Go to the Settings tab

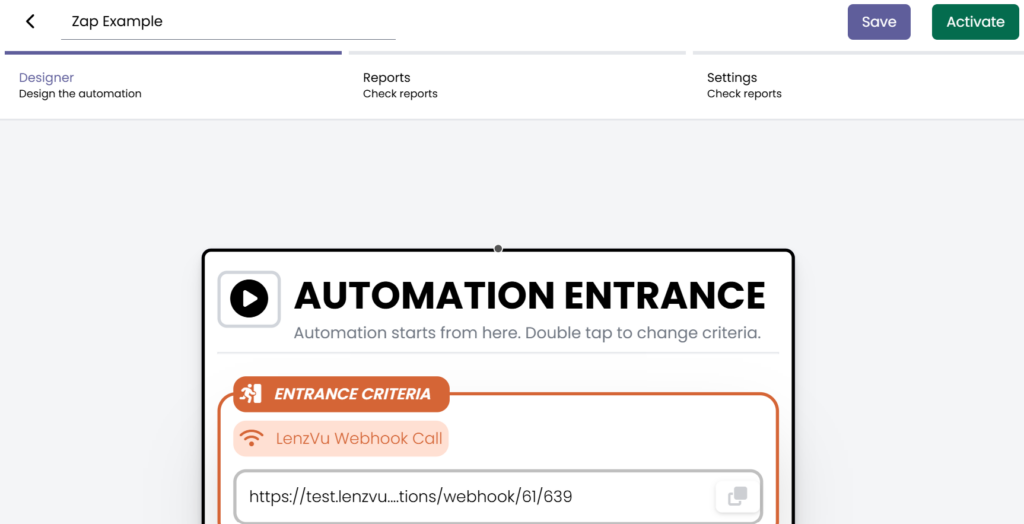click(x=732, y=78)
